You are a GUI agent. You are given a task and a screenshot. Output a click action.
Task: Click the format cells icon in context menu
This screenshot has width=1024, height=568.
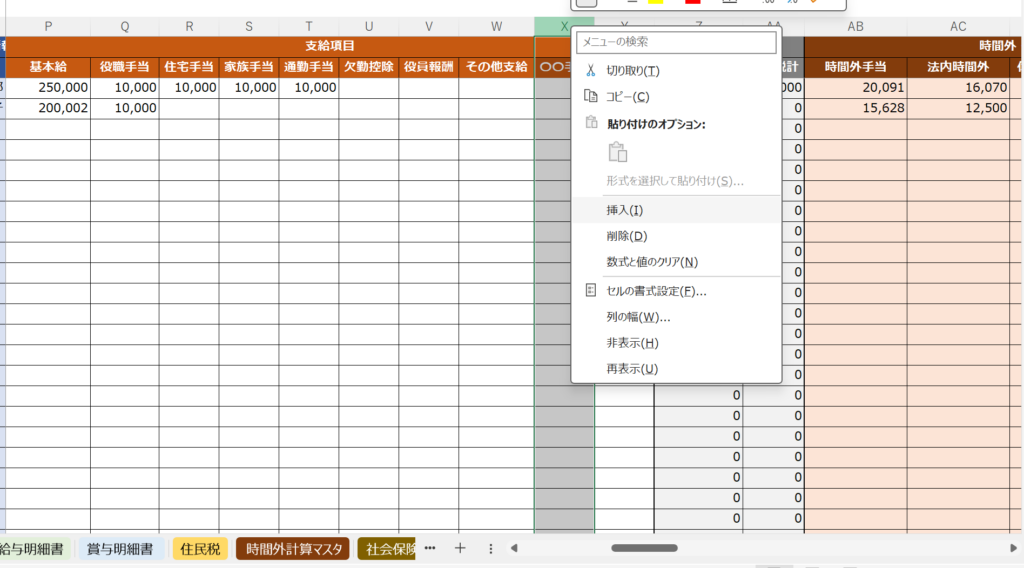tap(590, 291)
